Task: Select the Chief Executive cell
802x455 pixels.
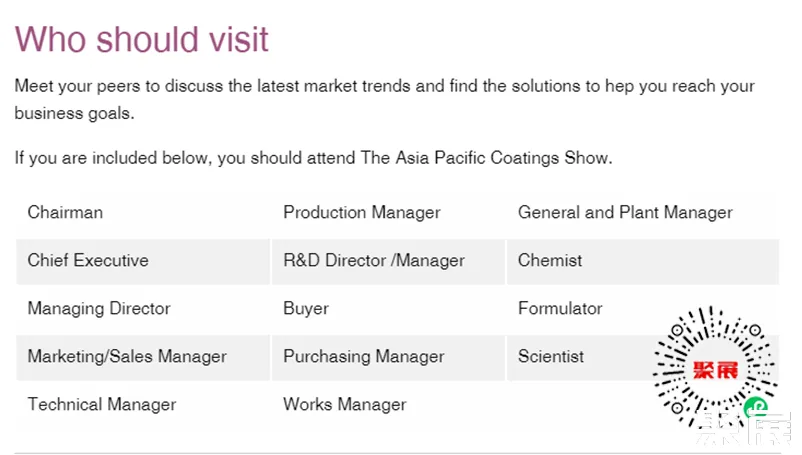Action: [88, 260]
